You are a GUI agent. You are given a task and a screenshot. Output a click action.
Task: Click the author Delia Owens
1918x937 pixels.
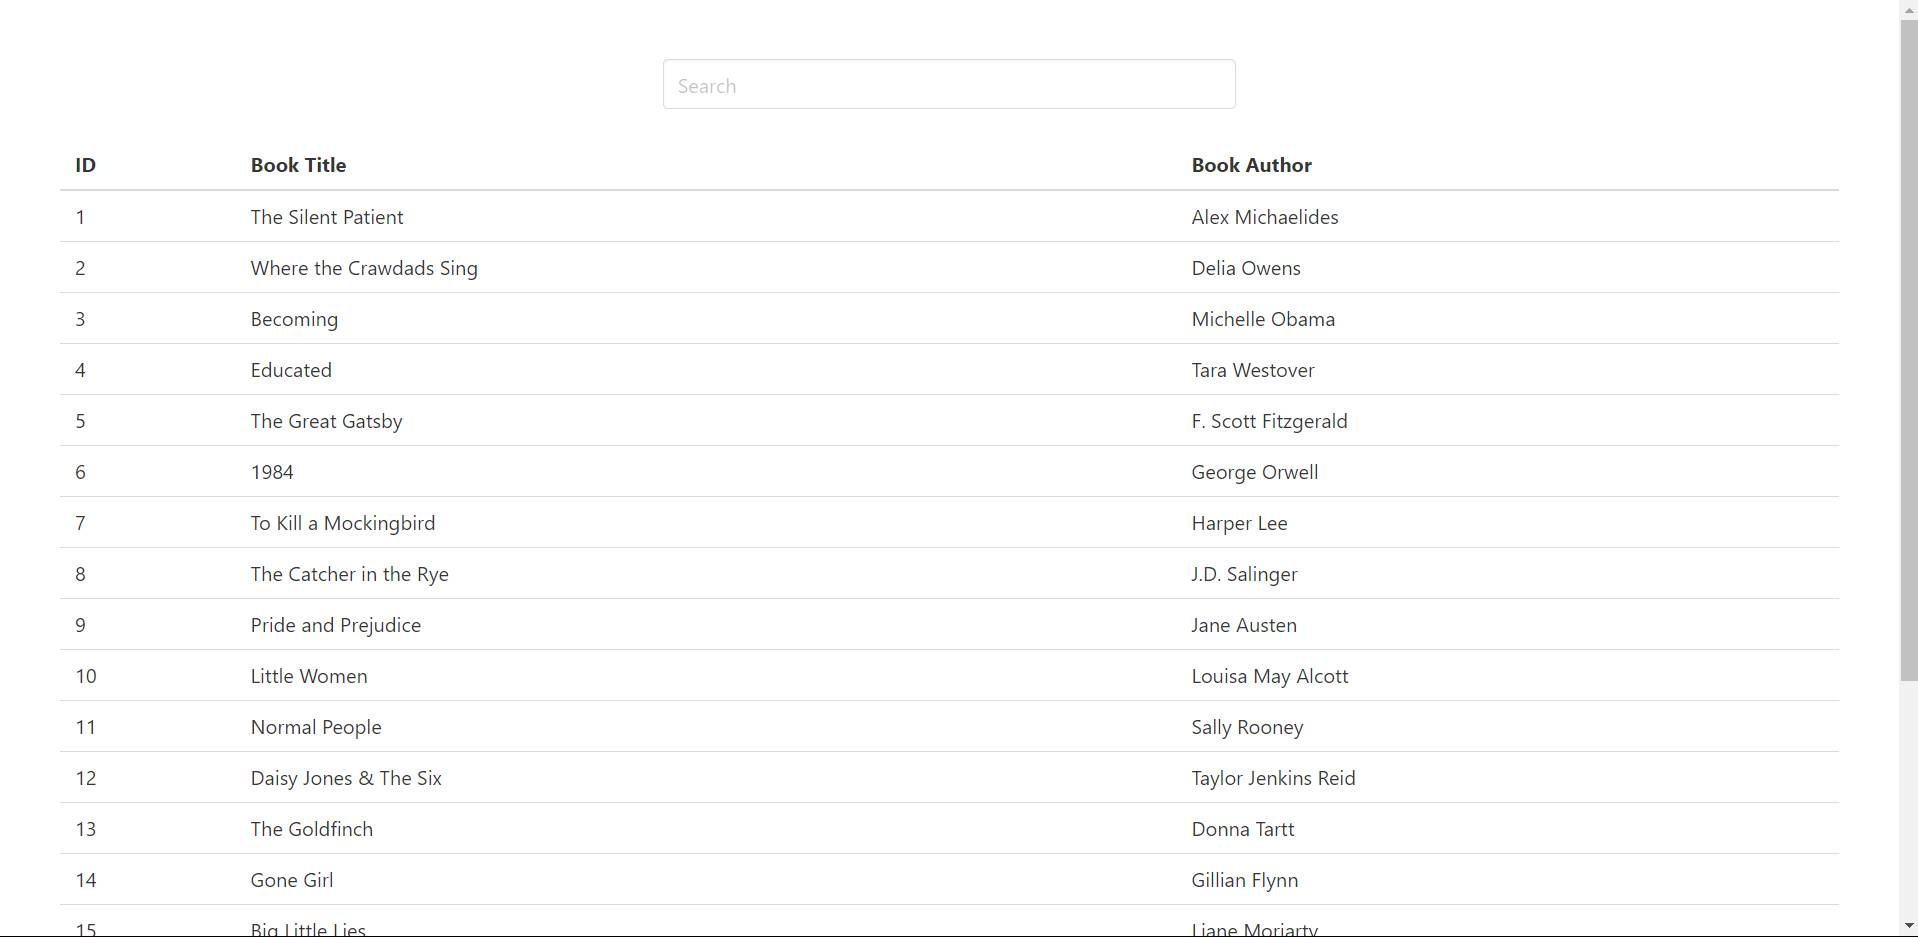[x=1246, y=268]
